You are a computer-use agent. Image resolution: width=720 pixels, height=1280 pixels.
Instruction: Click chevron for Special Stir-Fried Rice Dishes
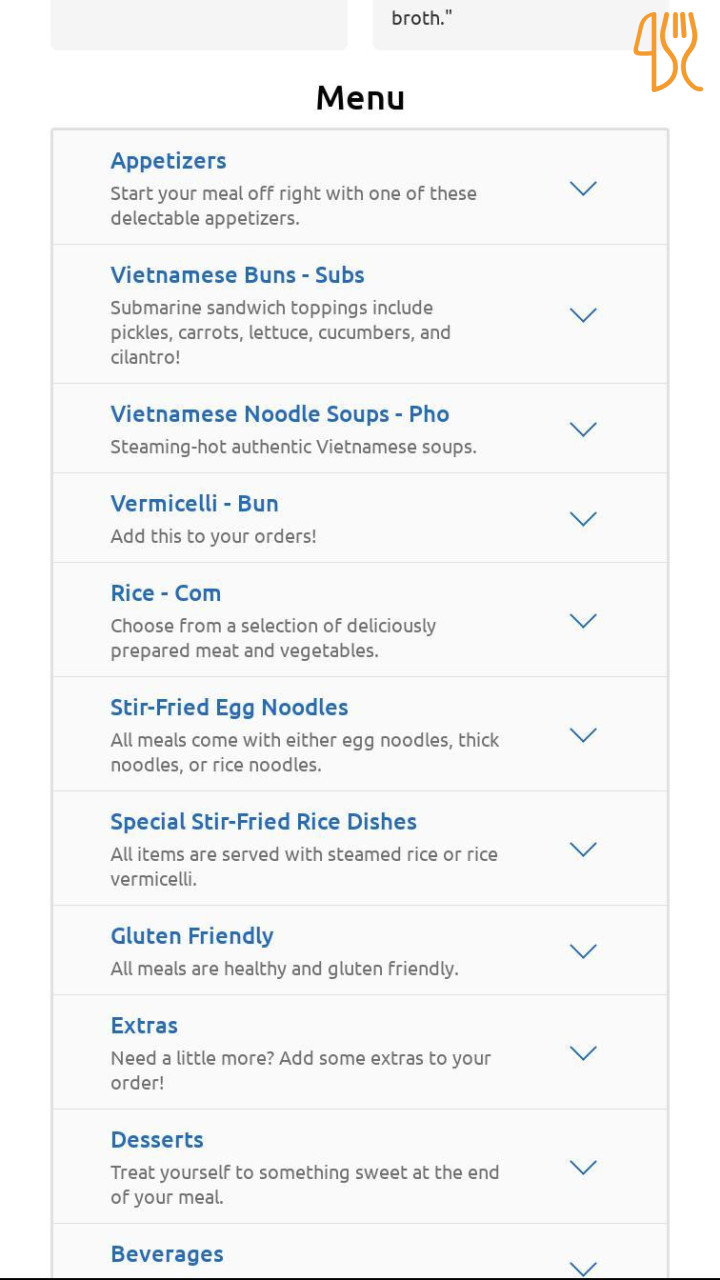(x=582, y=849)
